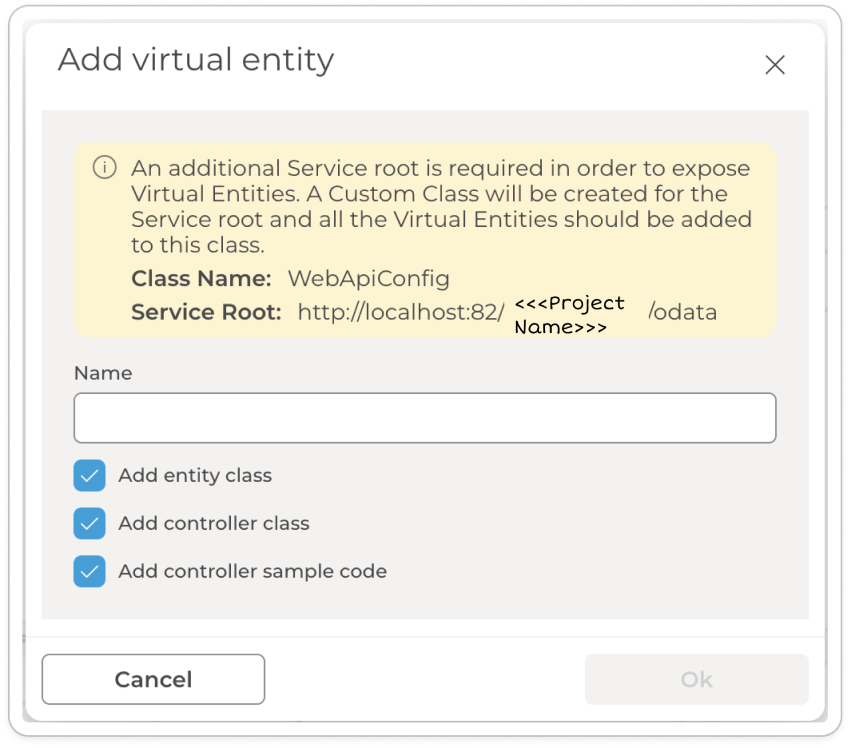Image resolution: width=851 pixels, height=748 pixels.
Task: Click the Name field label
Action: coord(103,373)
